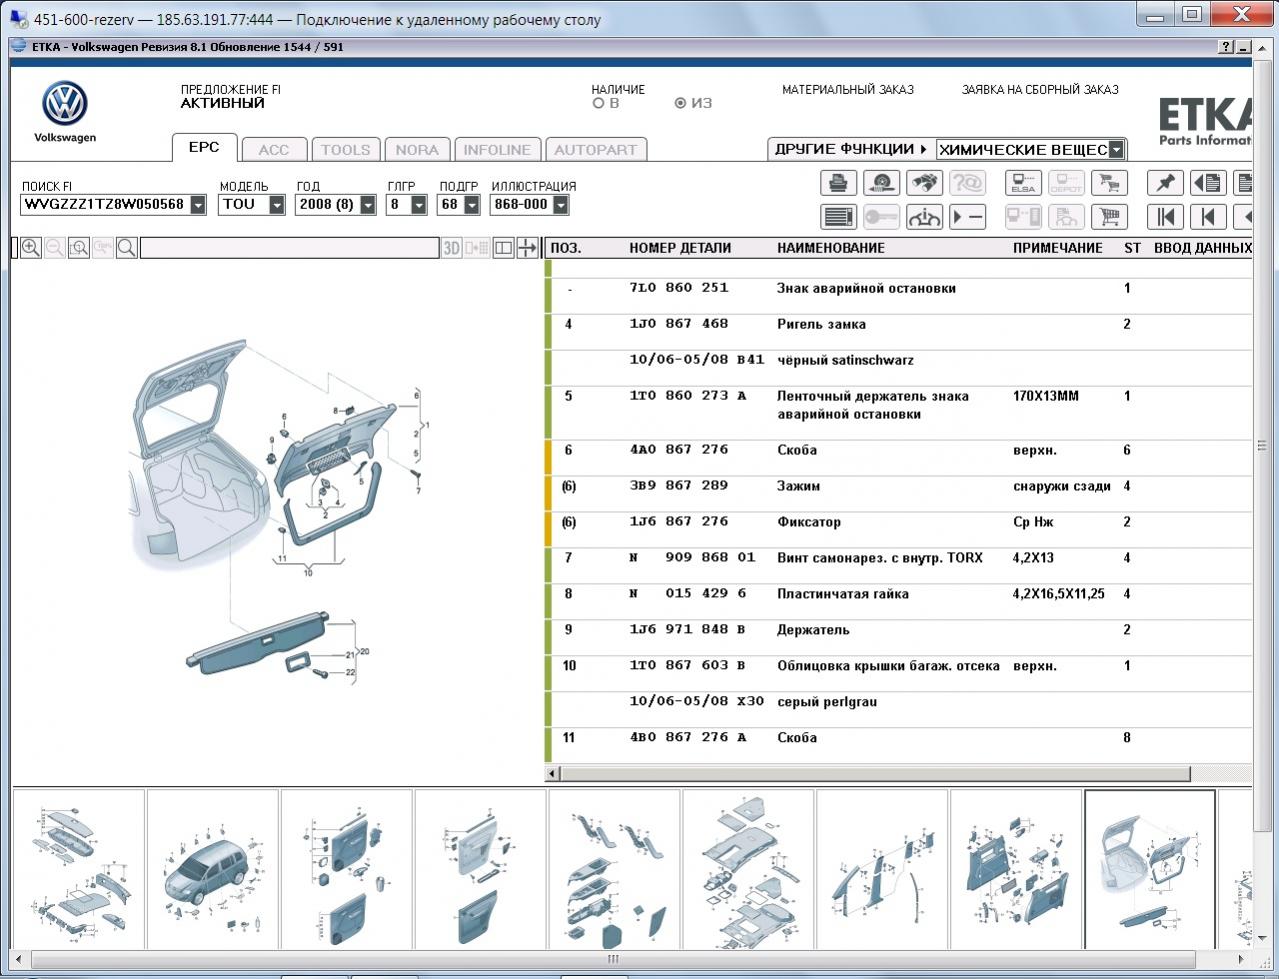Viewport: 1279px width, 979px height.
Task: Click the cross-arrow panel resize icon
Action: 527,248
